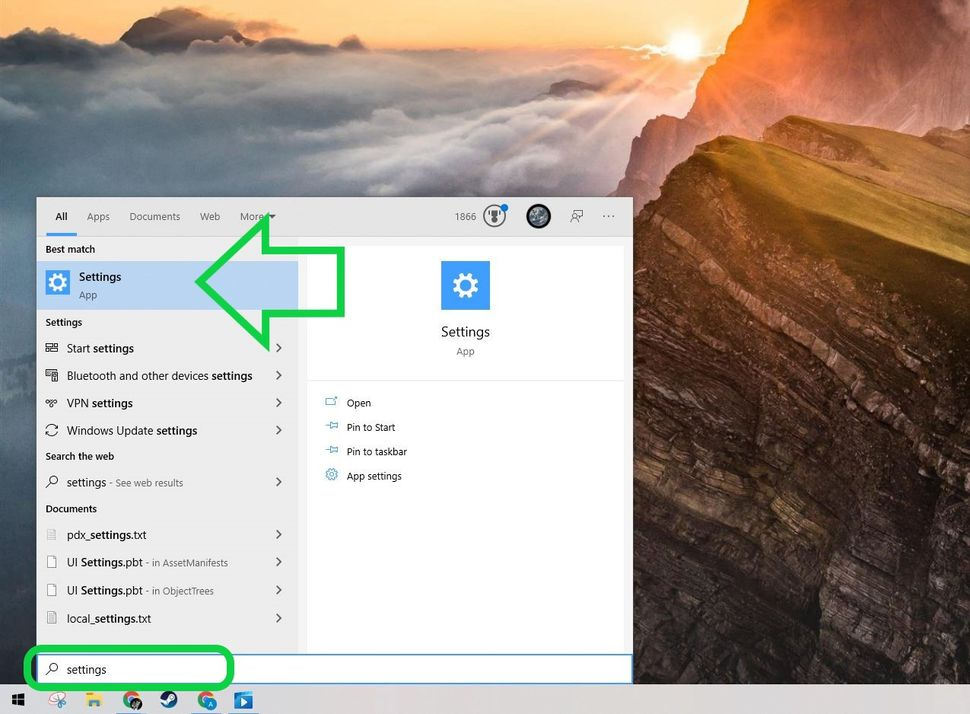Expand the Windows Update settings chevron
Viewport: 970px width, 714px height.
[279, 430]
